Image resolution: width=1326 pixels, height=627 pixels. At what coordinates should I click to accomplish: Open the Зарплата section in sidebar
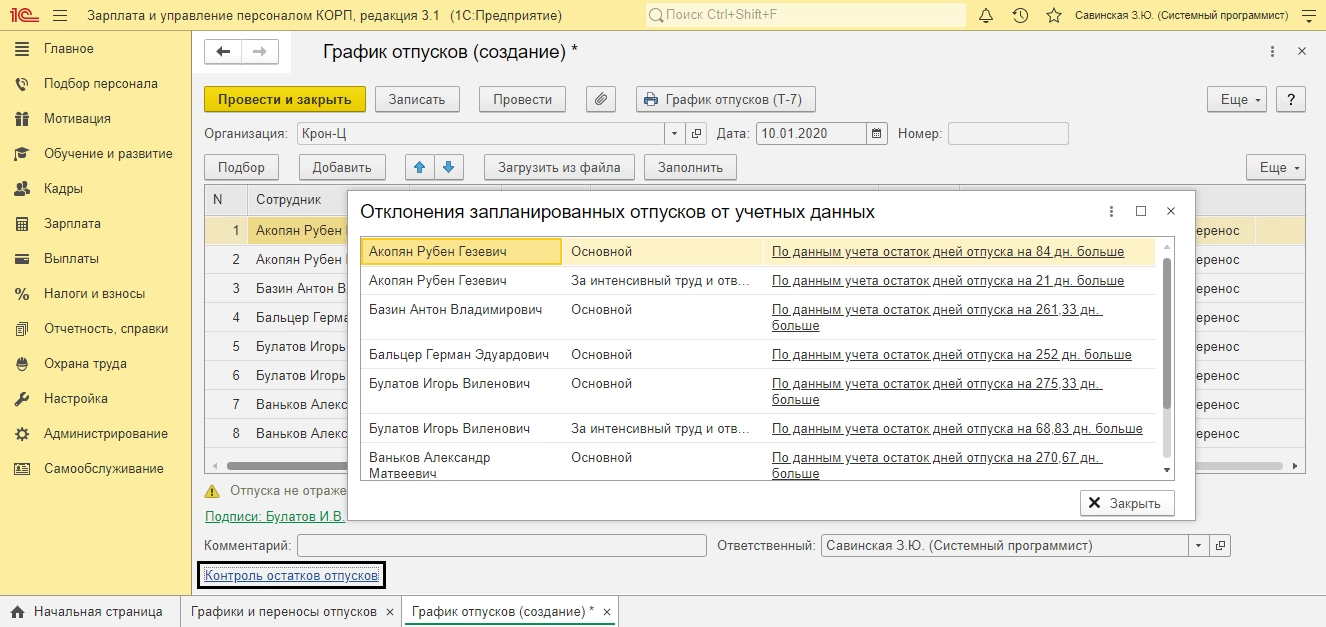pyautogui.click(x=72, y=224)
